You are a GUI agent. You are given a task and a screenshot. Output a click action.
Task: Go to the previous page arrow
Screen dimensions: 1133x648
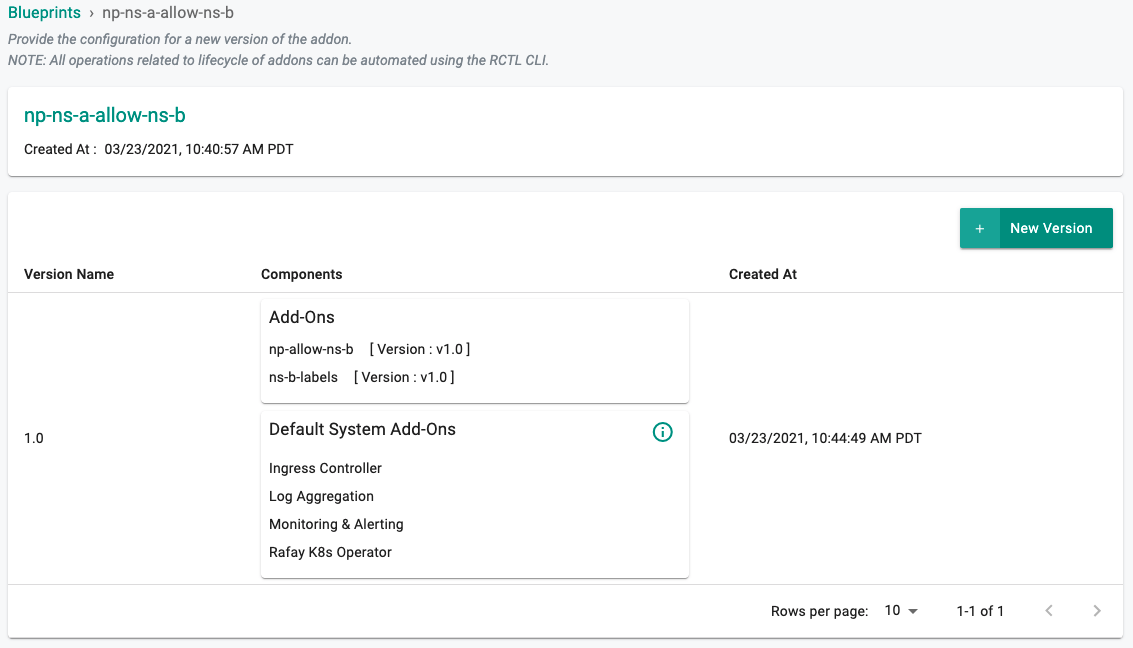pyautogui.click(x=1049, y=611)
